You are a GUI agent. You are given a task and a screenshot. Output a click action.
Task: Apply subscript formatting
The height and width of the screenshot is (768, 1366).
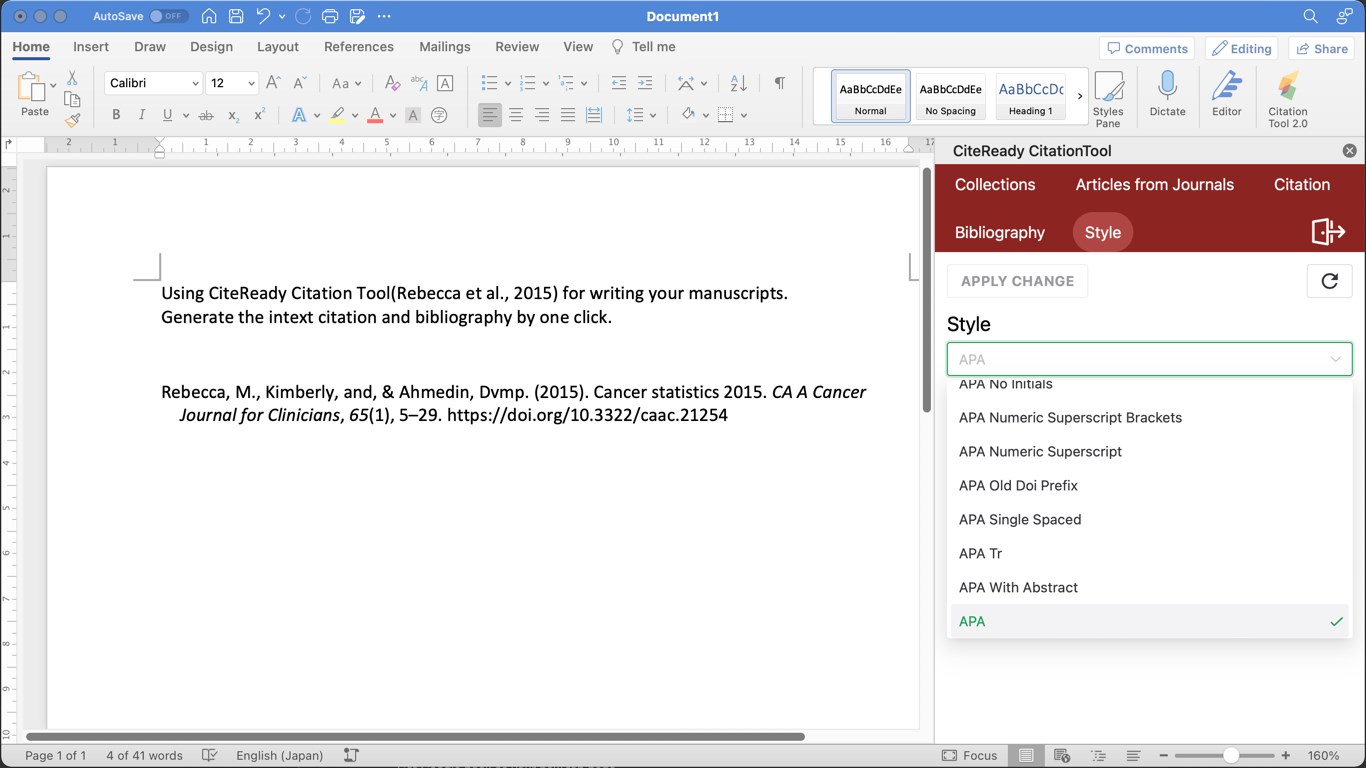[233, 115]
